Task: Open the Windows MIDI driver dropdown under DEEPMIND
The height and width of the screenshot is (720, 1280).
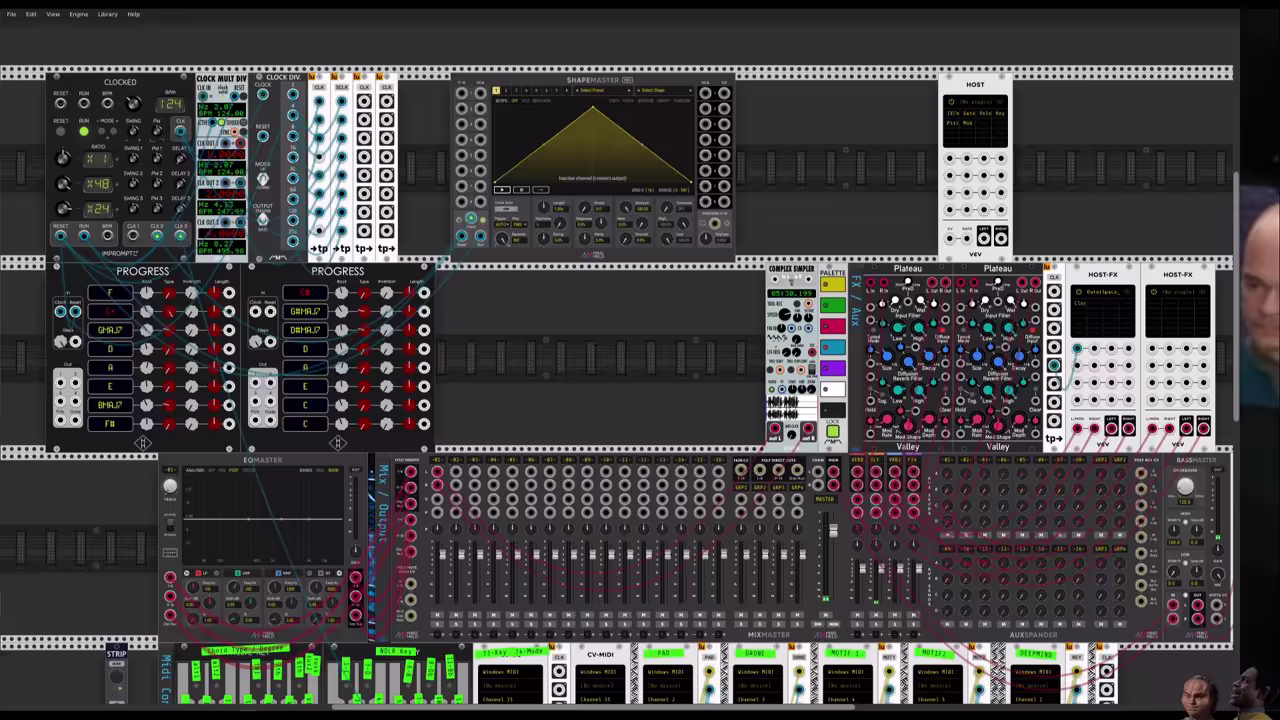Action: 1035,672
